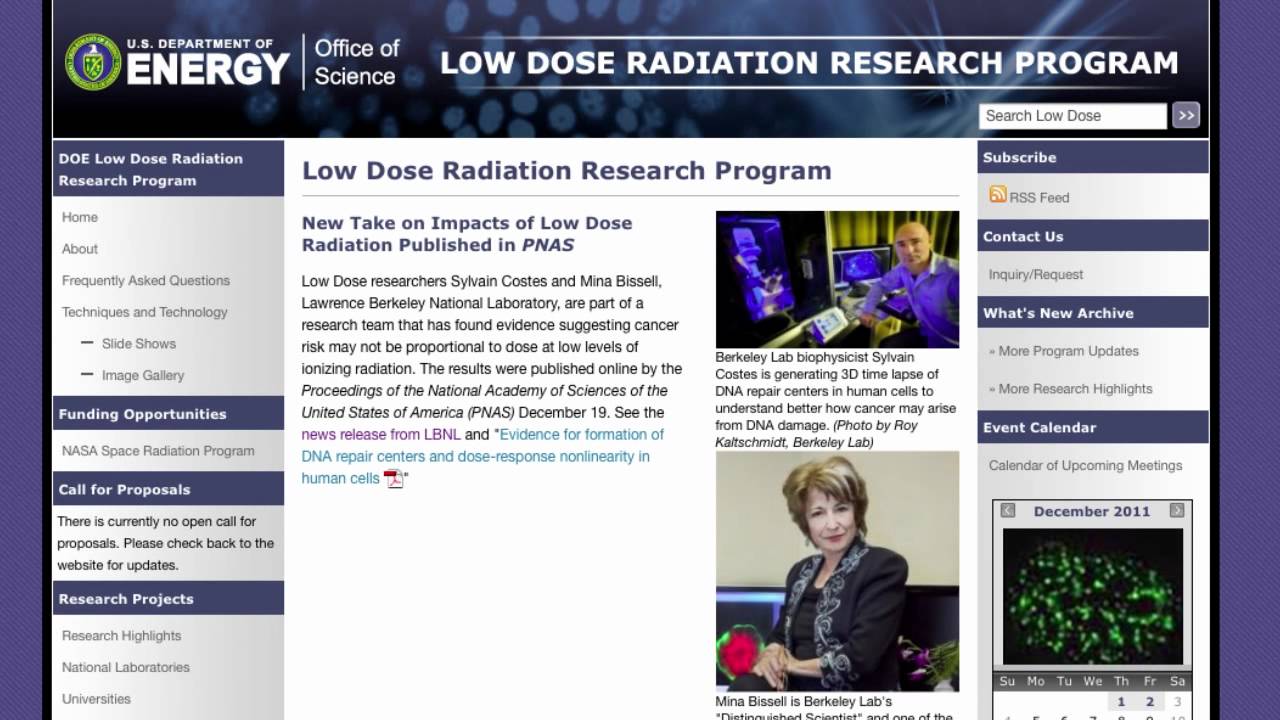The height and width of the screenshot is (720, 1280).
Task: Open Evidence for formation of DNA repair link
Action: coord(482,457)
